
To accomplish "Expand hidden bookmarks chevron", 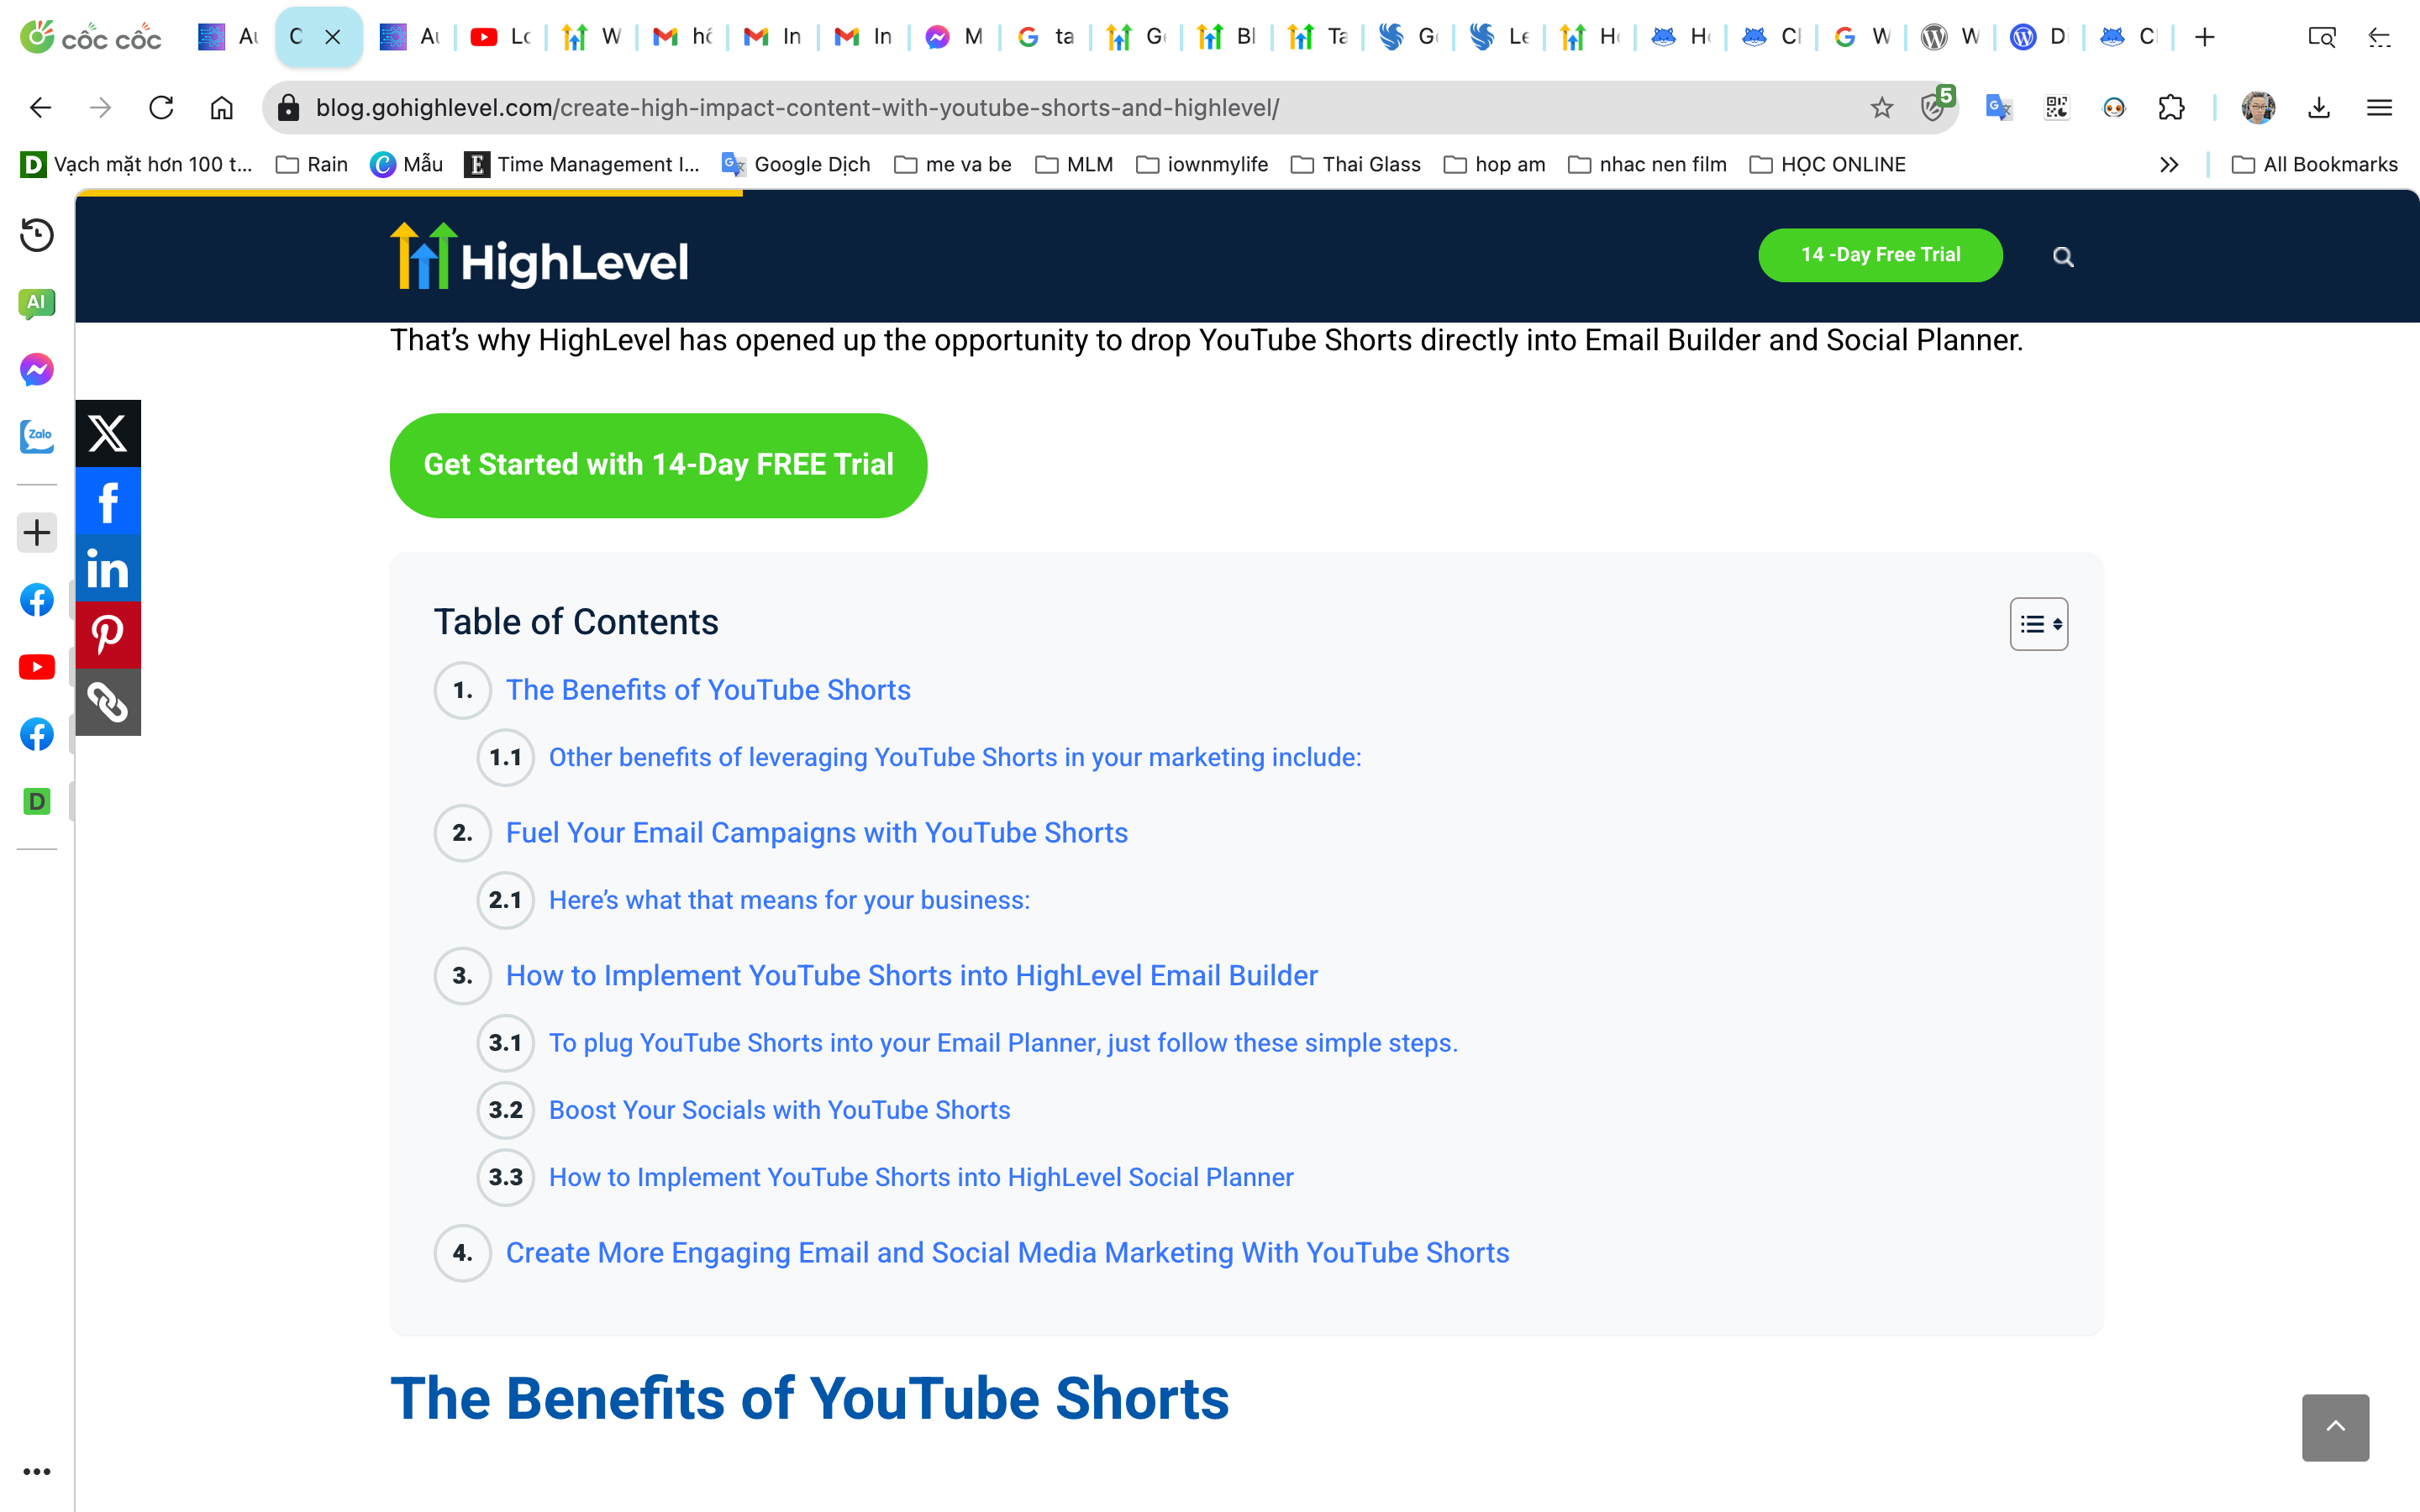I will (x=2168, y=164).
